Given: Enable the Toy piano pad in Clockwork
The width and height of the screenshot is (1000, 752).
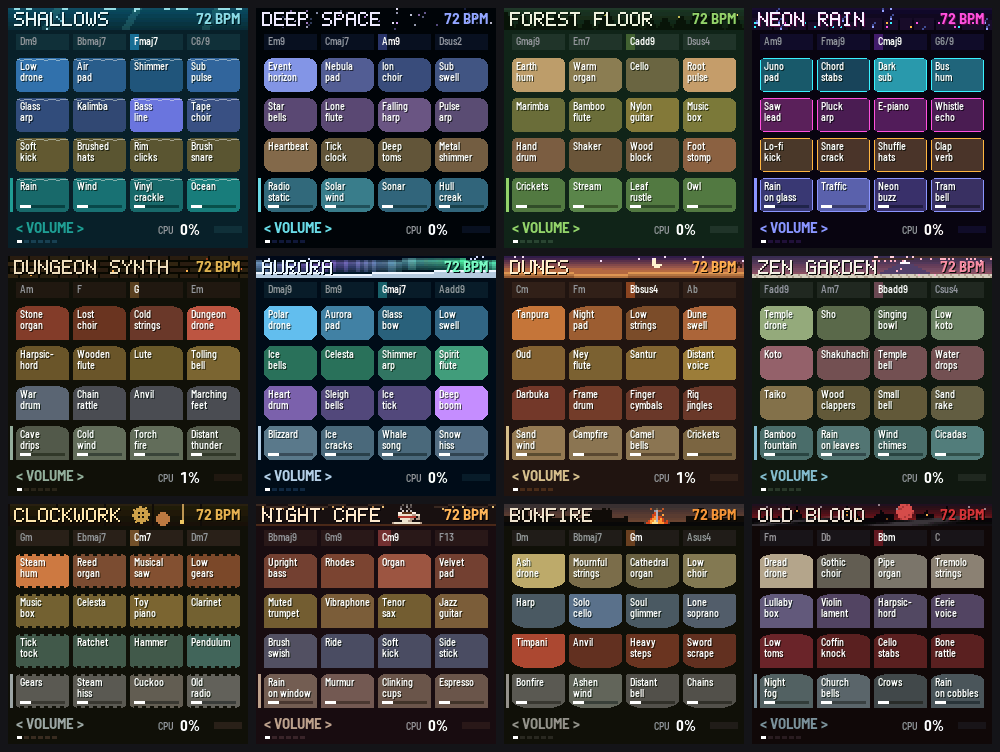Looking at the screenshot, I should (x=156, y=612).
